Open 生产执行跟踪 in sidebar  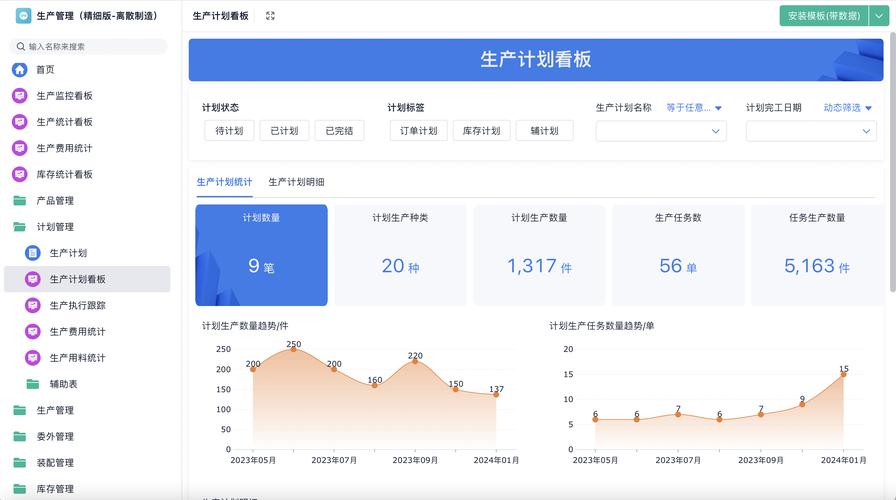[87, 305]
